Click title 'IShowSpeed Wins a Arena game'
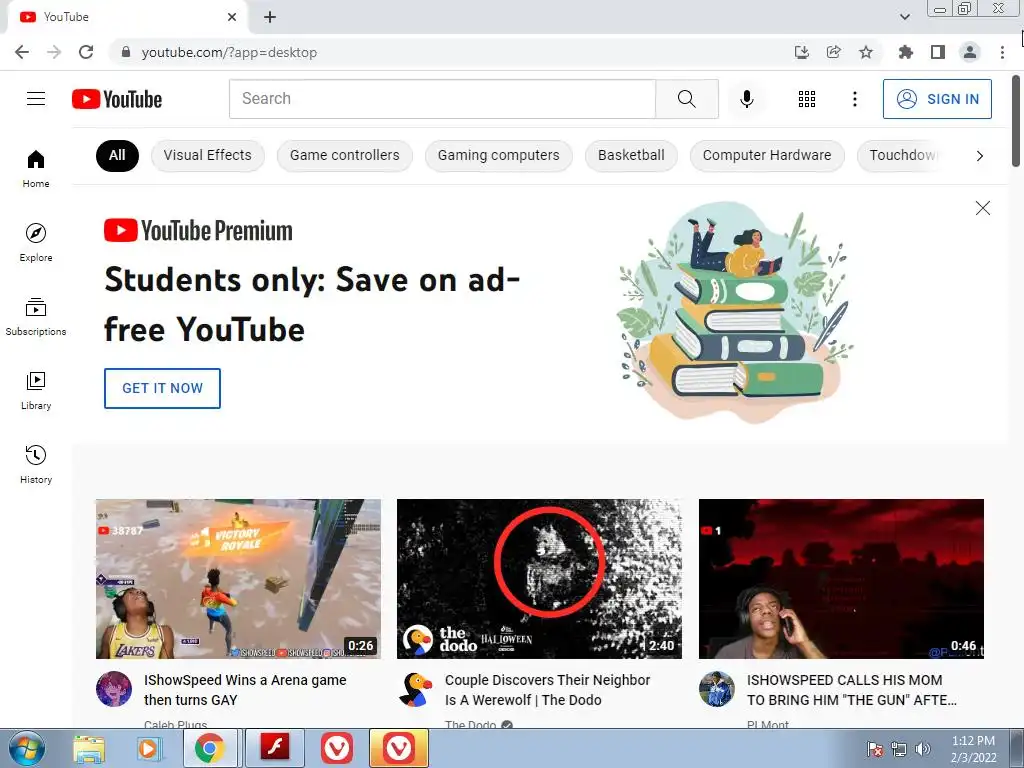This screenshot has width=1024, height=768. pyautogui.click(x=245, y=690)
